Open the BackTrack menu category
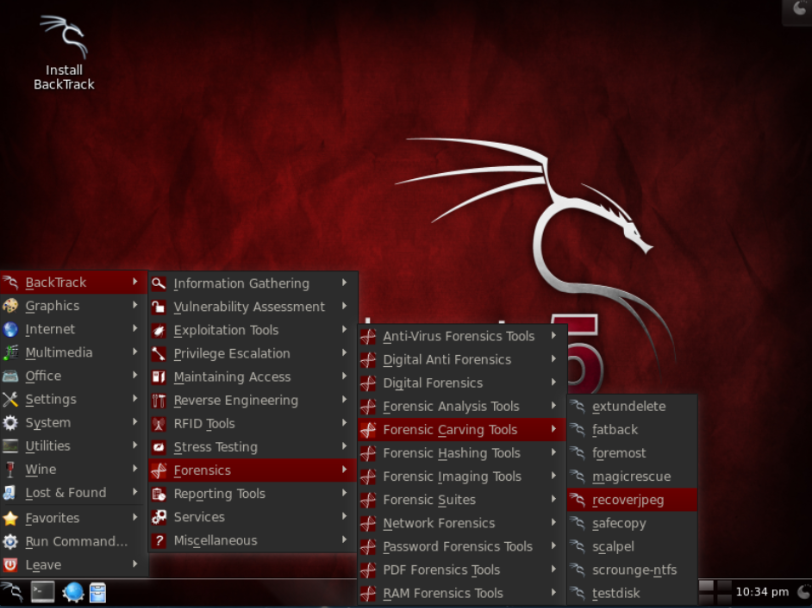This screenshot has width=812, height=608. tap(74, 282)
